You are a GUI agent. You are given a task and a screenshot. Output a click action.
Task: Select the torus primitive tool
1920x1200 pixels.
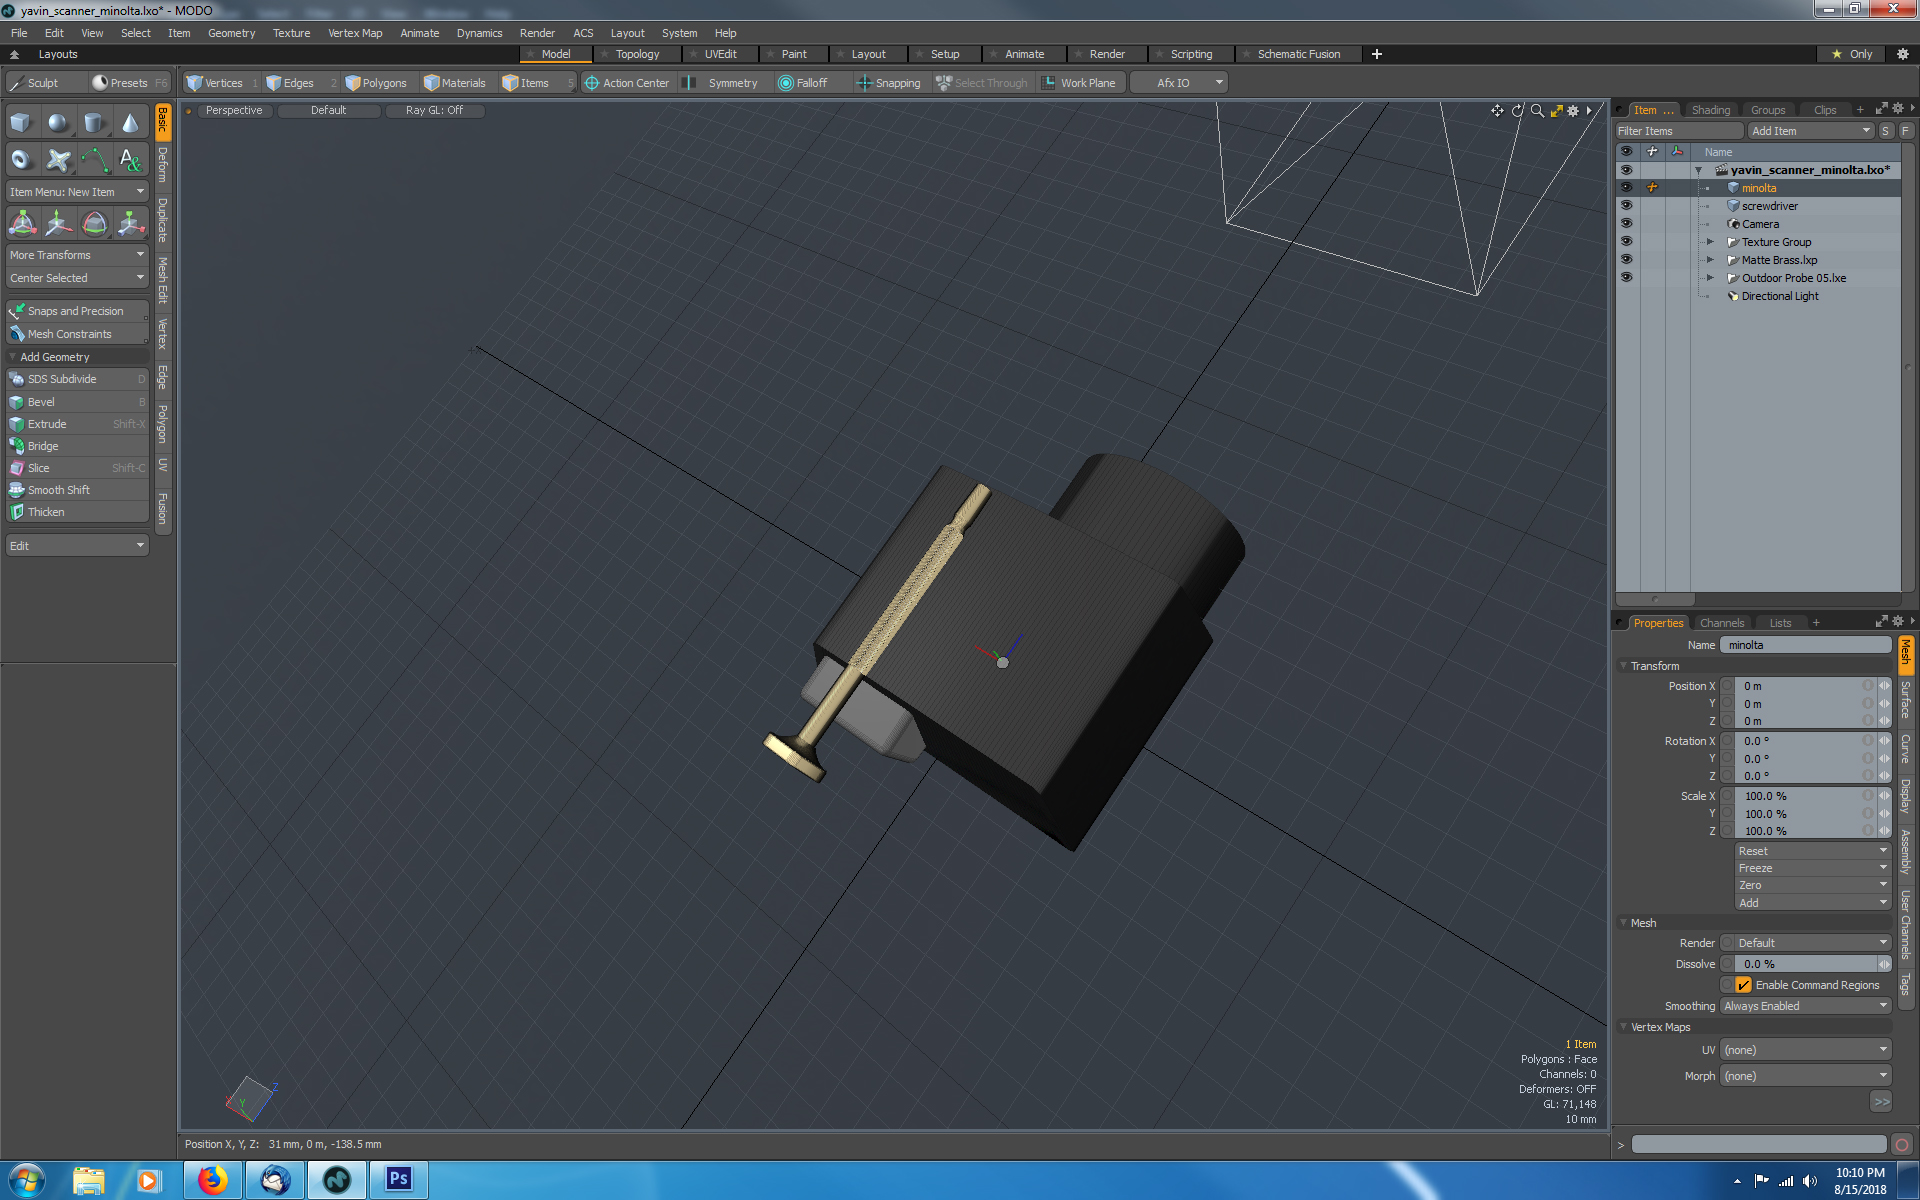pyautogui.click(x=21, y=159)
